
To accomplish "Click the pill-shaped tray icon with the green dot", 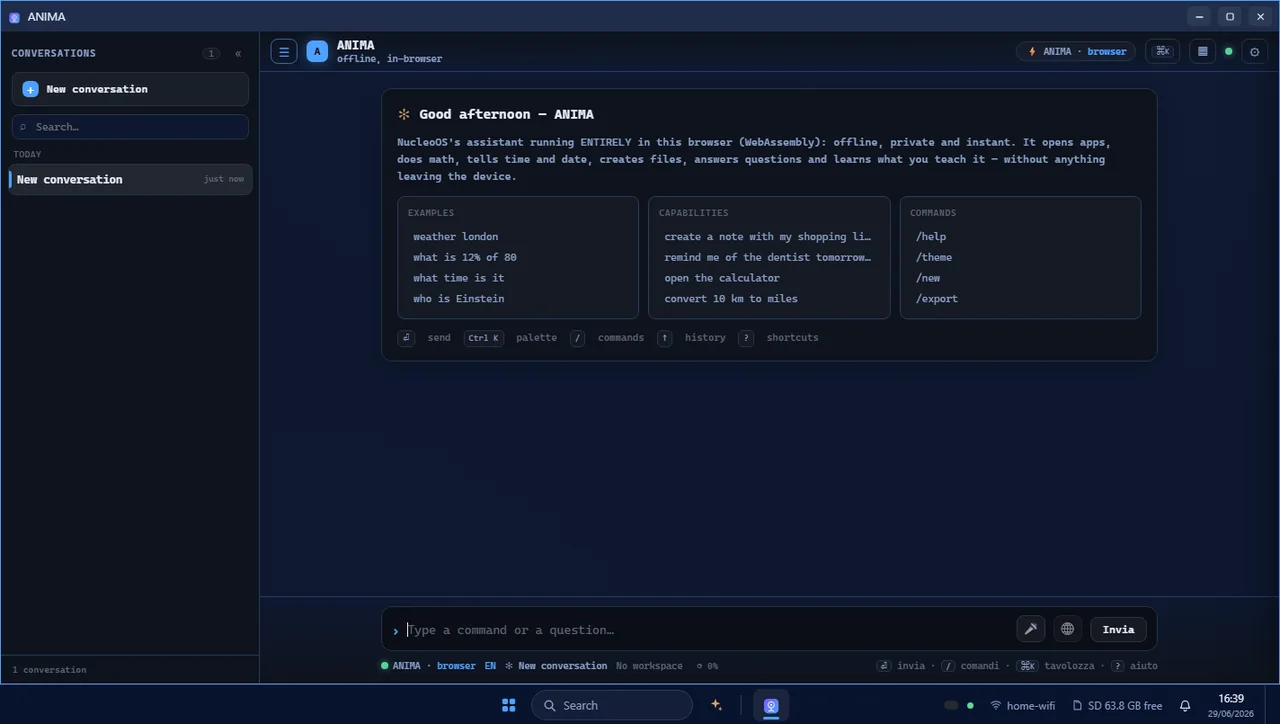I will coord(959,706).
